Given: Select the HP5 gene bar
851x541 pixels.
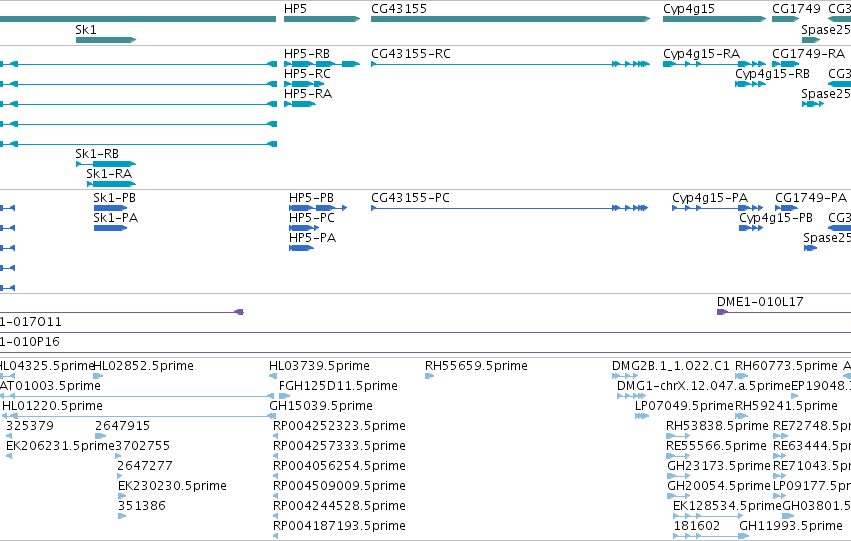Looking at the screenshot, I should click(322, 20).
